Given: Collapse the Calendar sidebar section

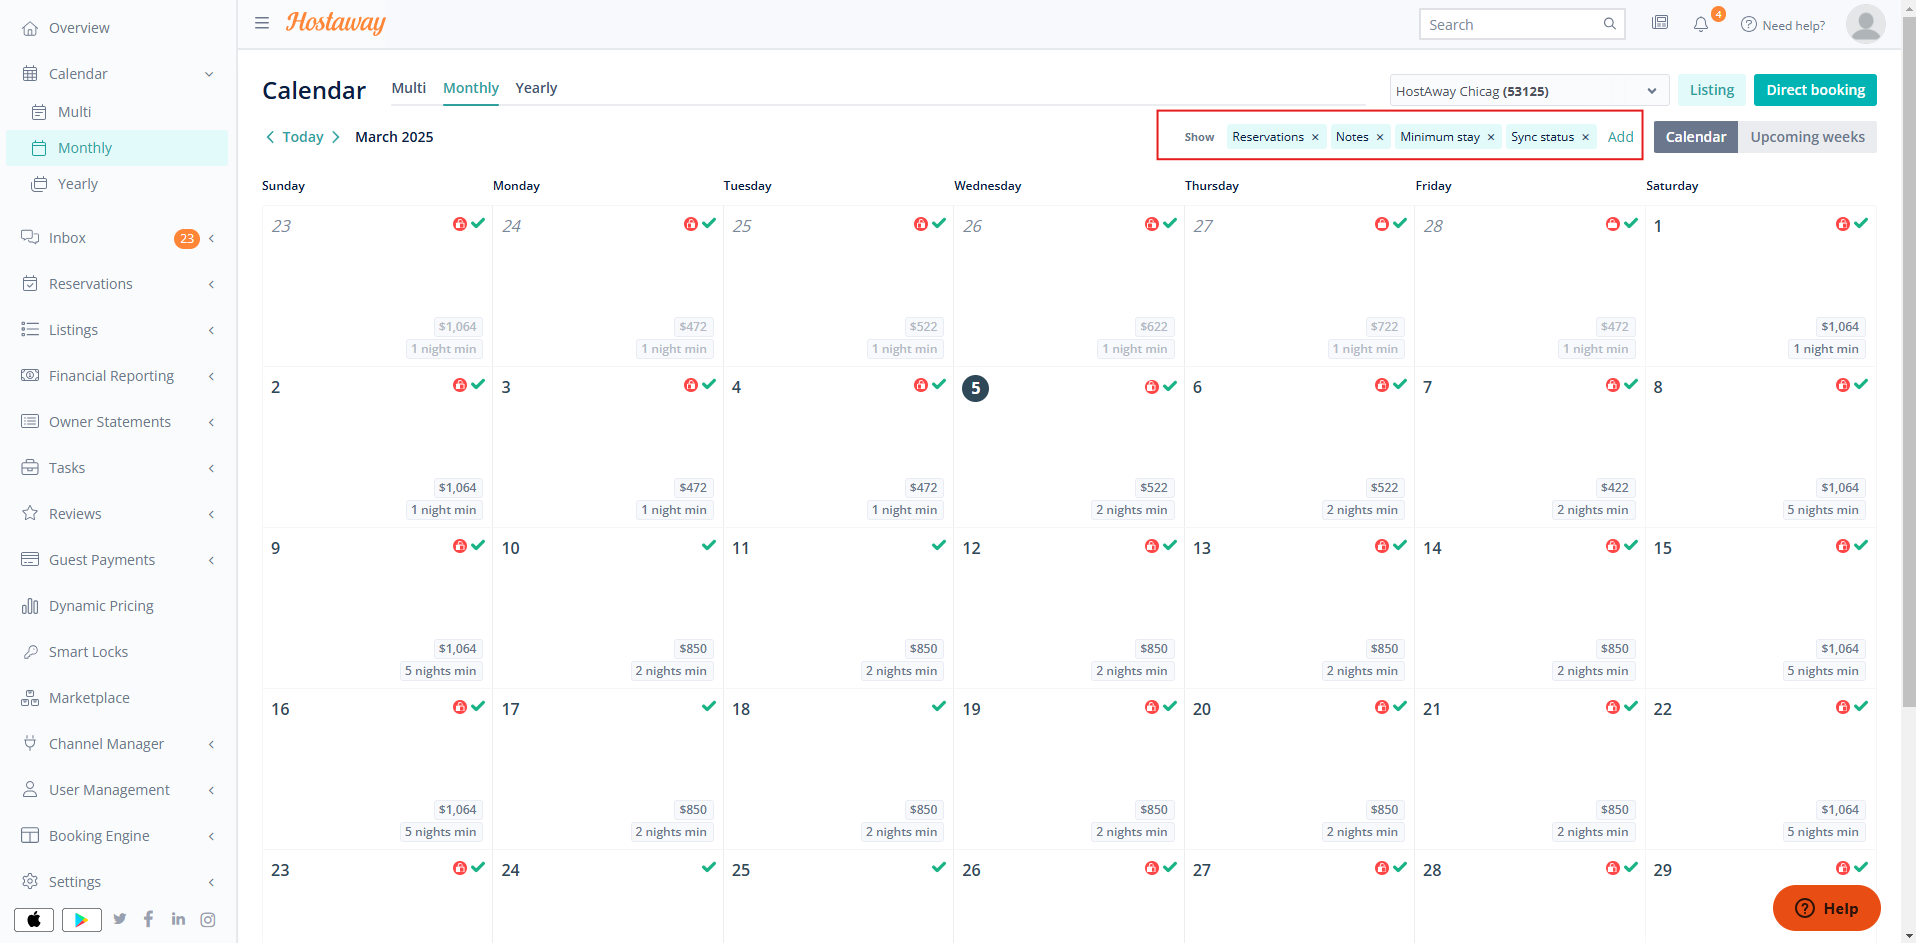Looking at the screenshot, I should [209, 74].
